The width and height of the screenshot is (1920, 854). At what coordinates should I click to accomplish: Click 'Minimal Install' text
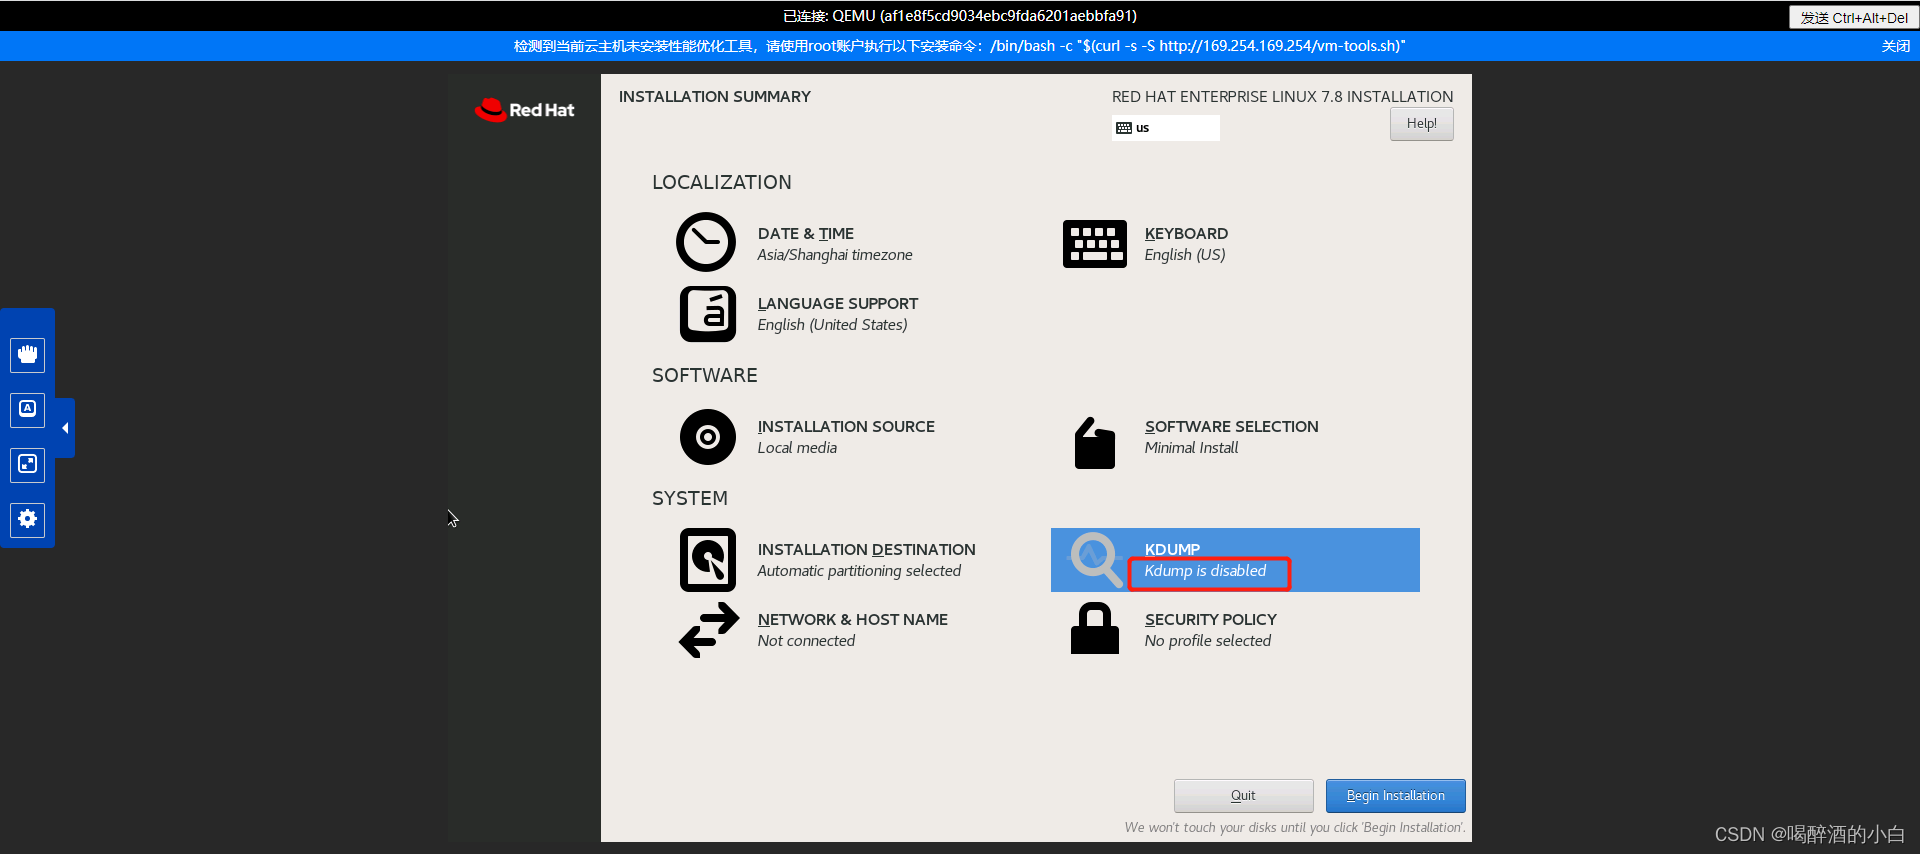tap(1191, 448)
